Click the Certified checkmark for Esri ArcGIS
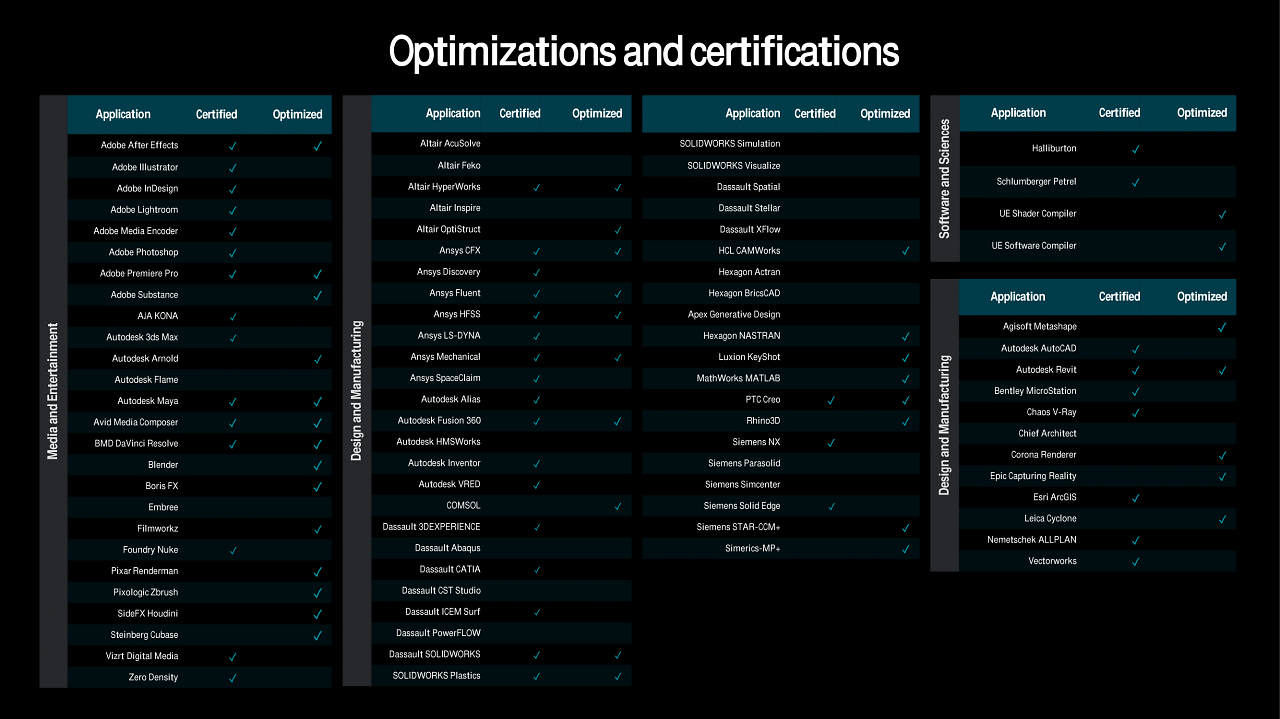Viewport: 1280px width, 719px height. pos(1135,498)
